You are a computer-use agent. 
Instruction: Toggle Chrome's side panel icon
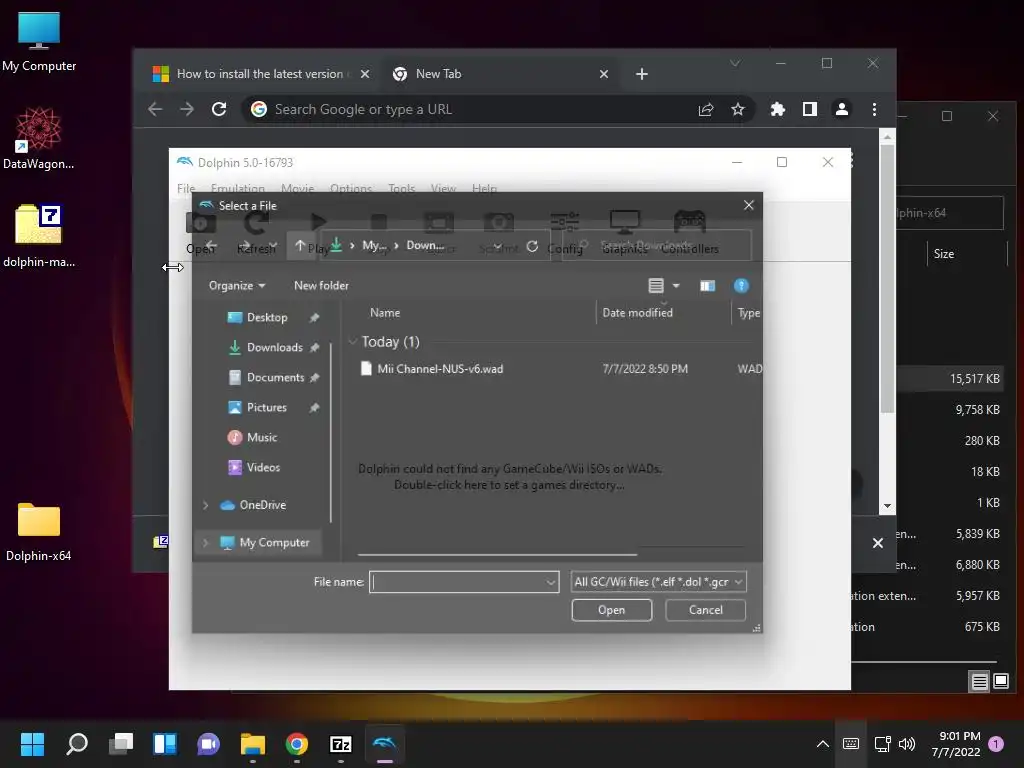[x=810, y=109]
